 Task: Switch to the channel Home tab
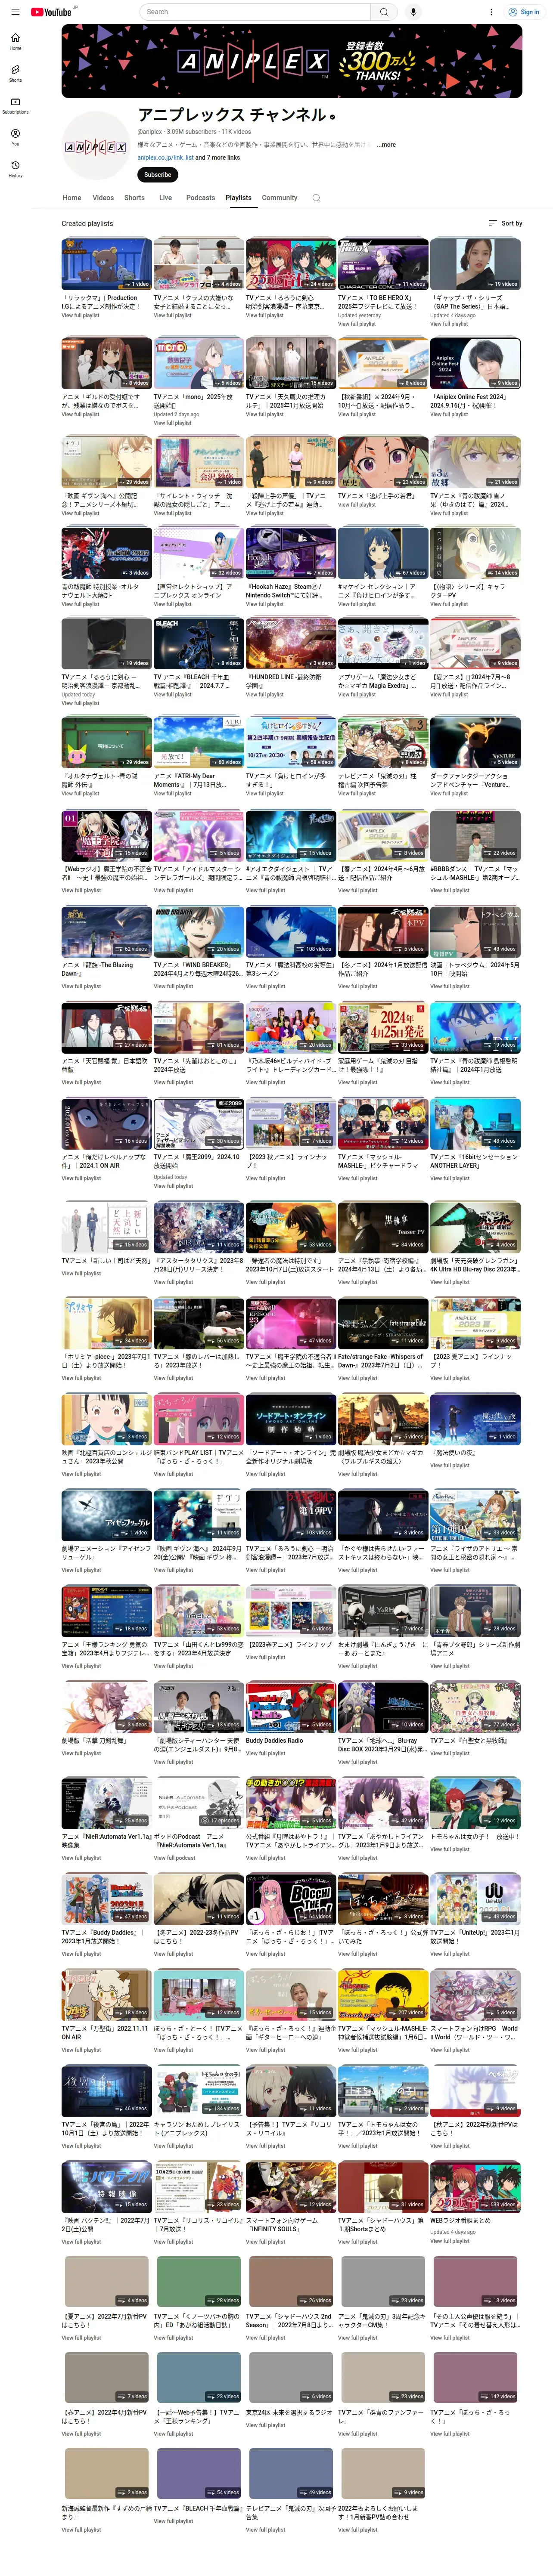click(x=72, y=198)
